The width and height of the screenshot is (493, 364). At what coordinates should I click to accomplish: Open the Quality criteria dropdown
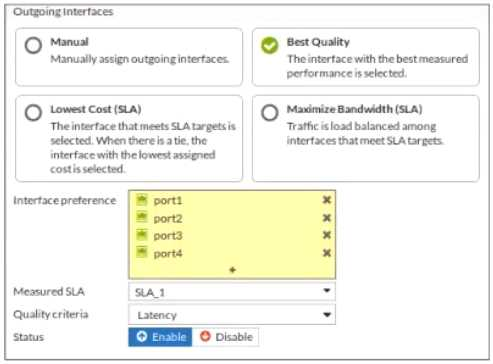232,314
